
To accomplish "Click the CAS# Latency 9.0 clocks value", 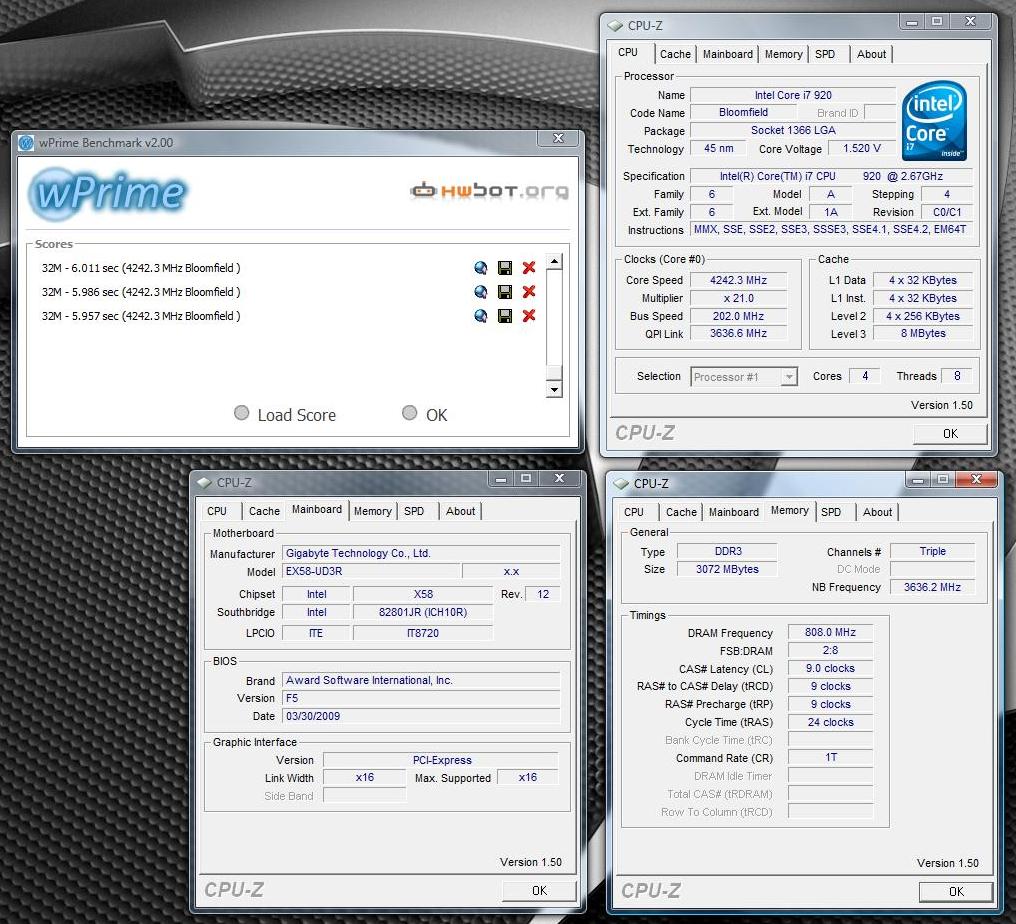I will click(x=830, y=668).
